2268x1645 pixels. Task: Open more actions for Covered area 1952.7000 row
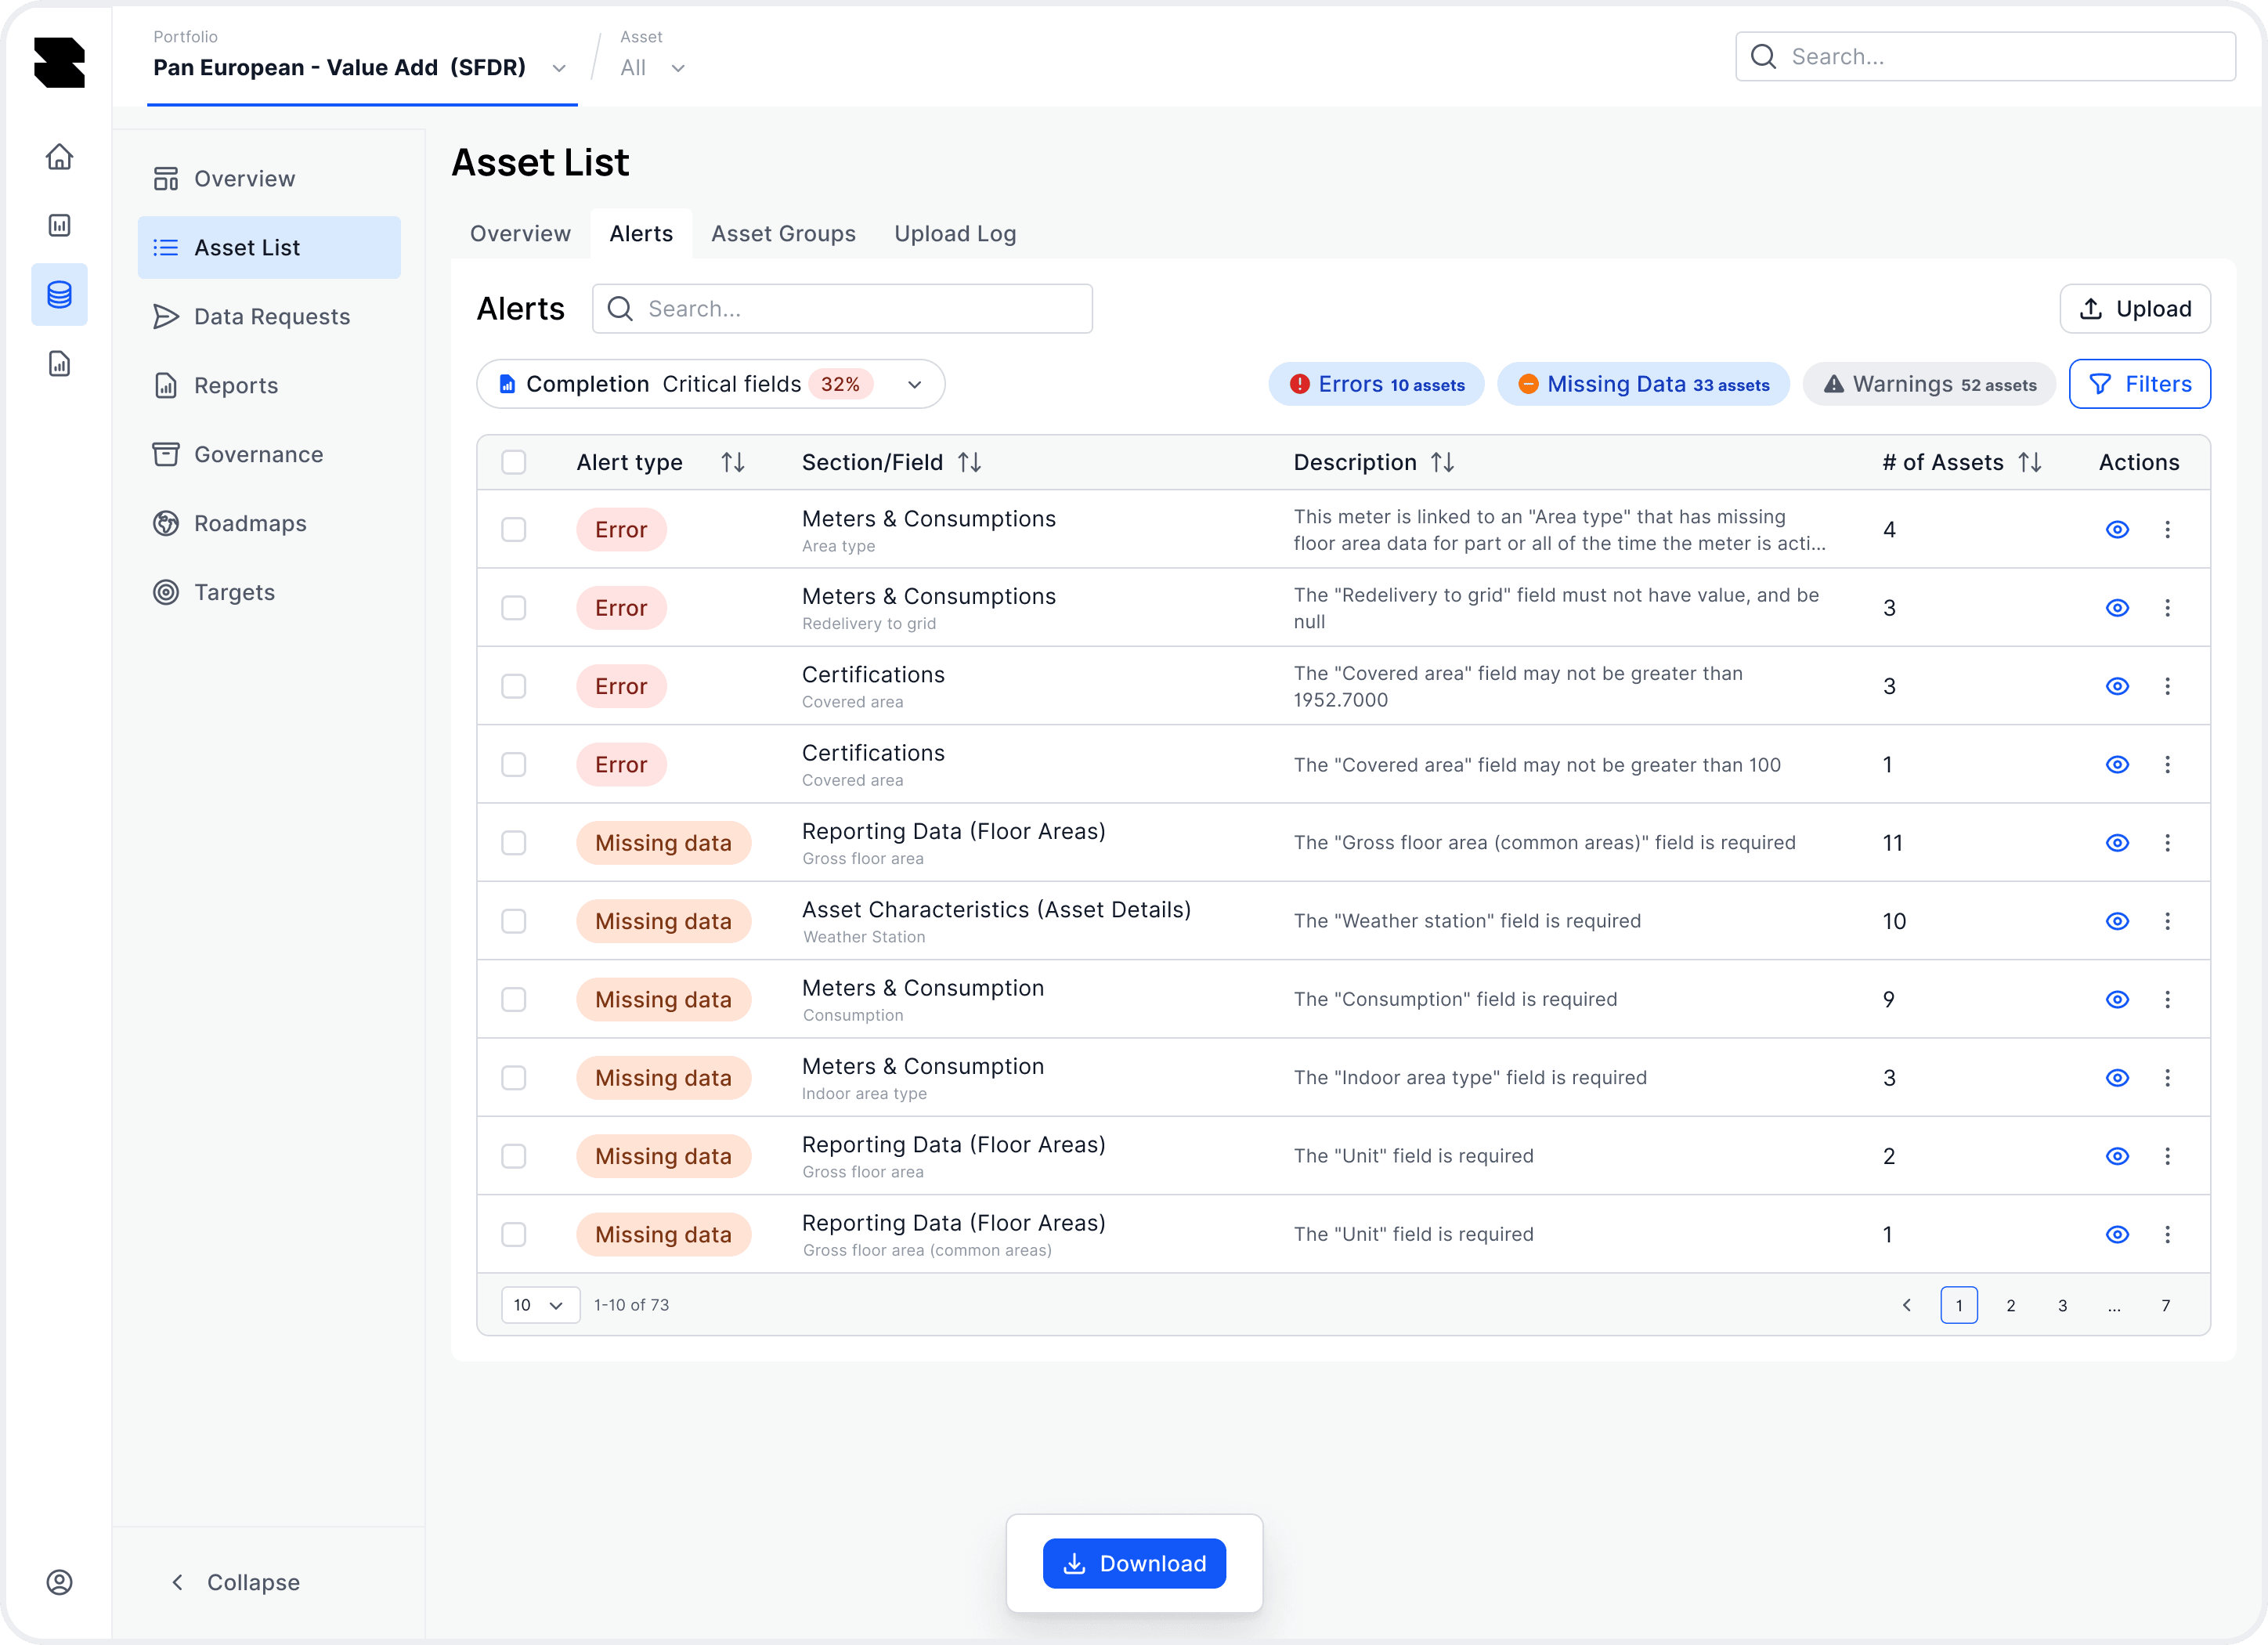point(2167,686)
